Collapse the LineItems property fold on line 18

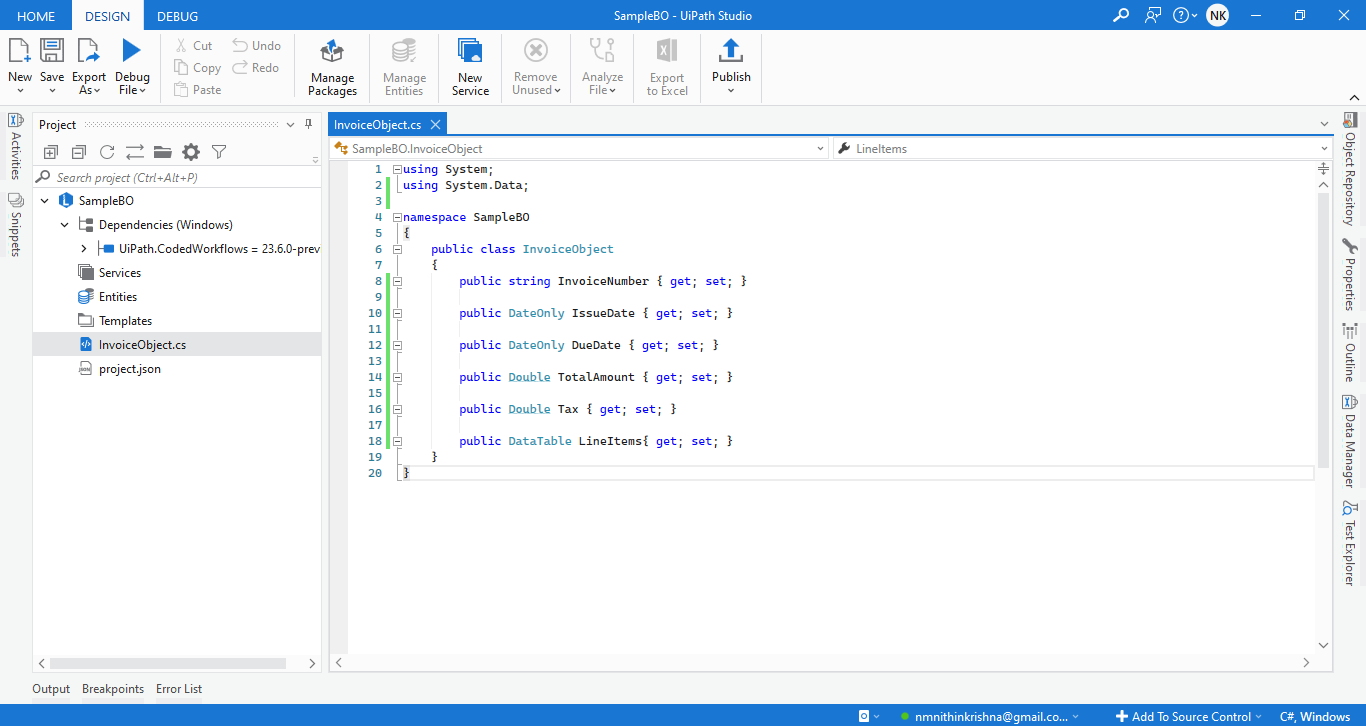pyautogui.click(x=397, y=441)
